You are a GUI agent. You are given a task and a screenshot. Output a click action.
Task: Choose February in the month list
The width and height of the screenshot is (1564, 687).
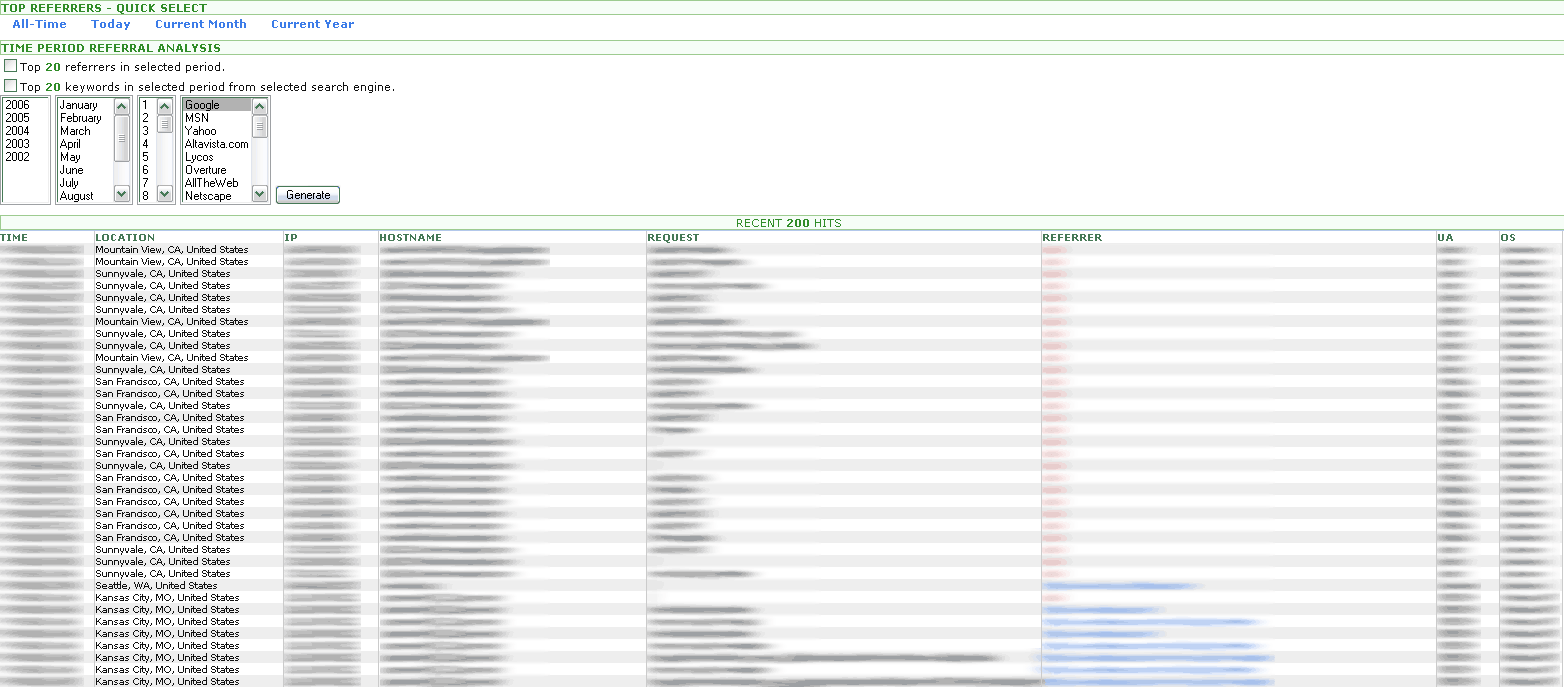pyautogui.click(x=85, y=118)
